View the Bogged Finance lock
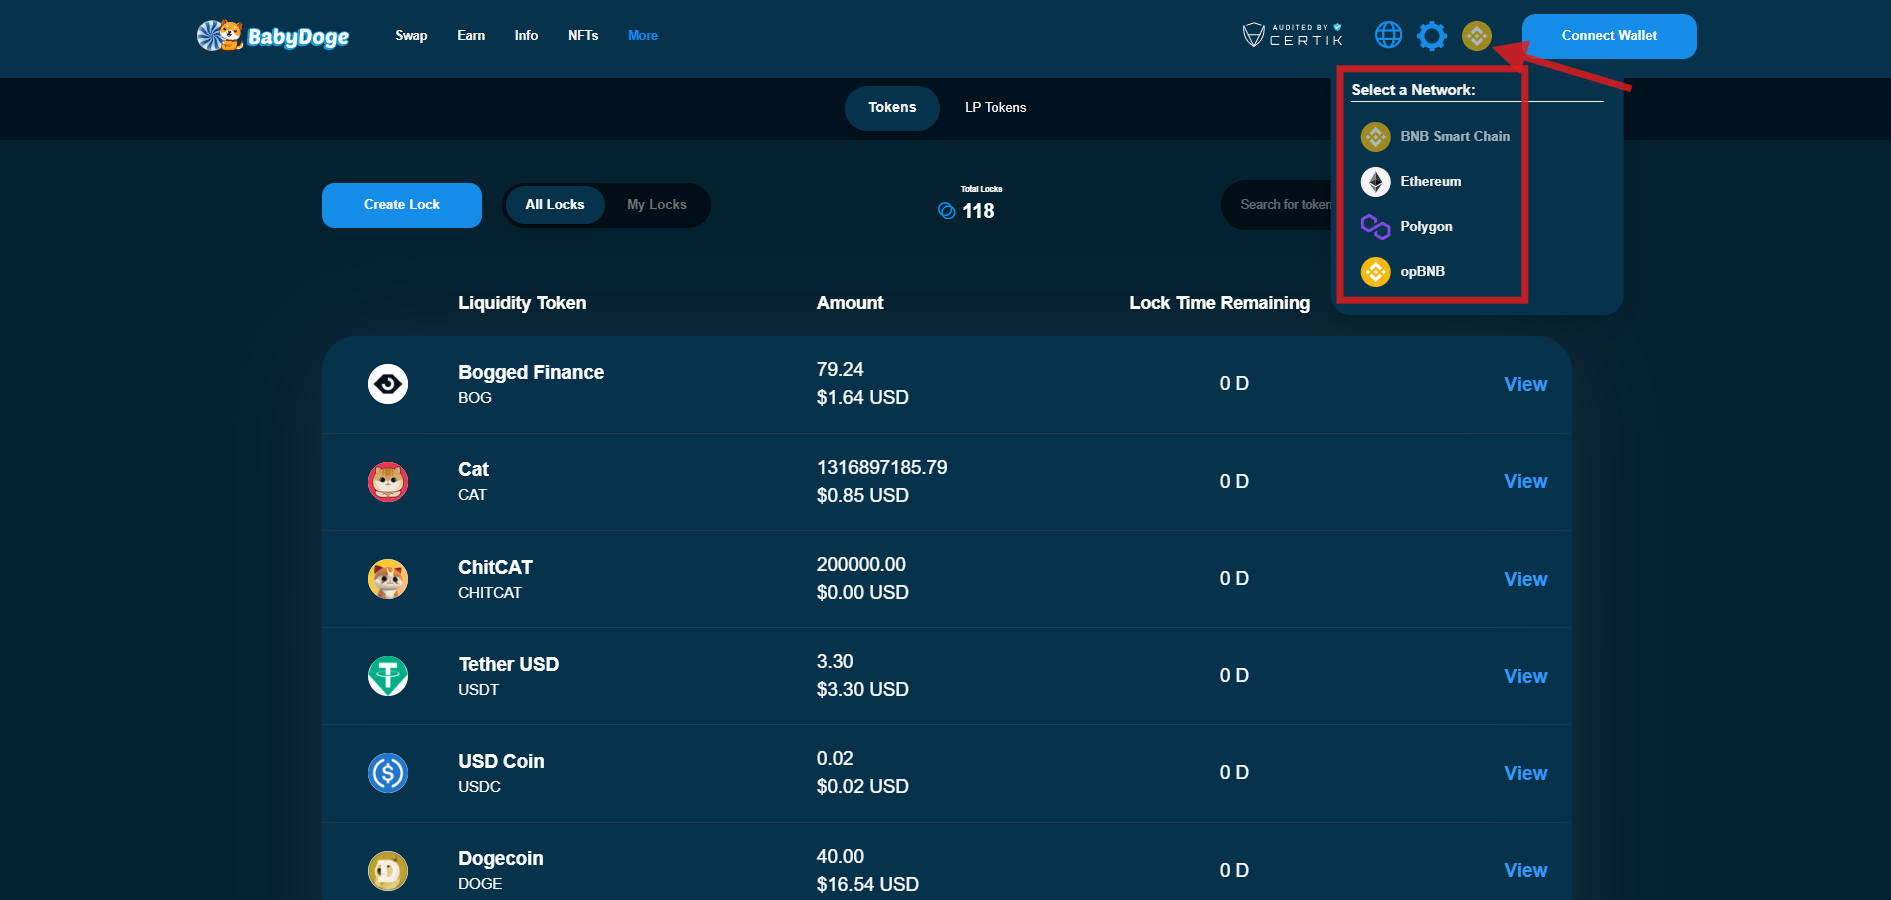 (x=1526, y=384)
